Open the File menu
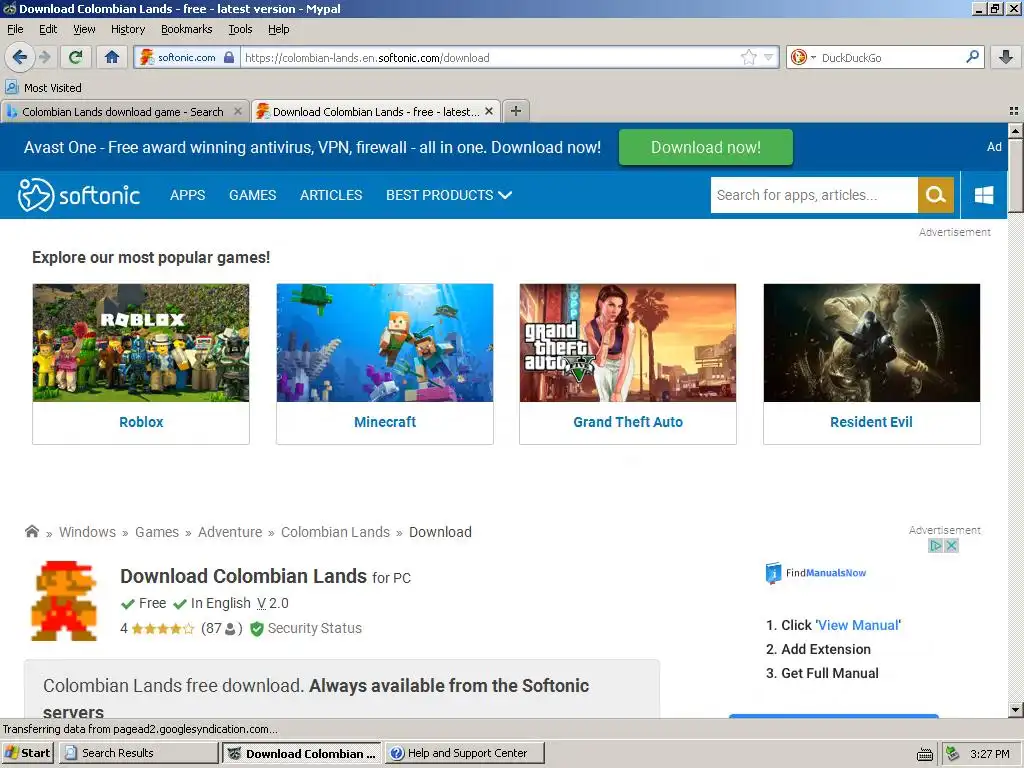The height and width of the screenshot is (768, 1024). (15, 29)
